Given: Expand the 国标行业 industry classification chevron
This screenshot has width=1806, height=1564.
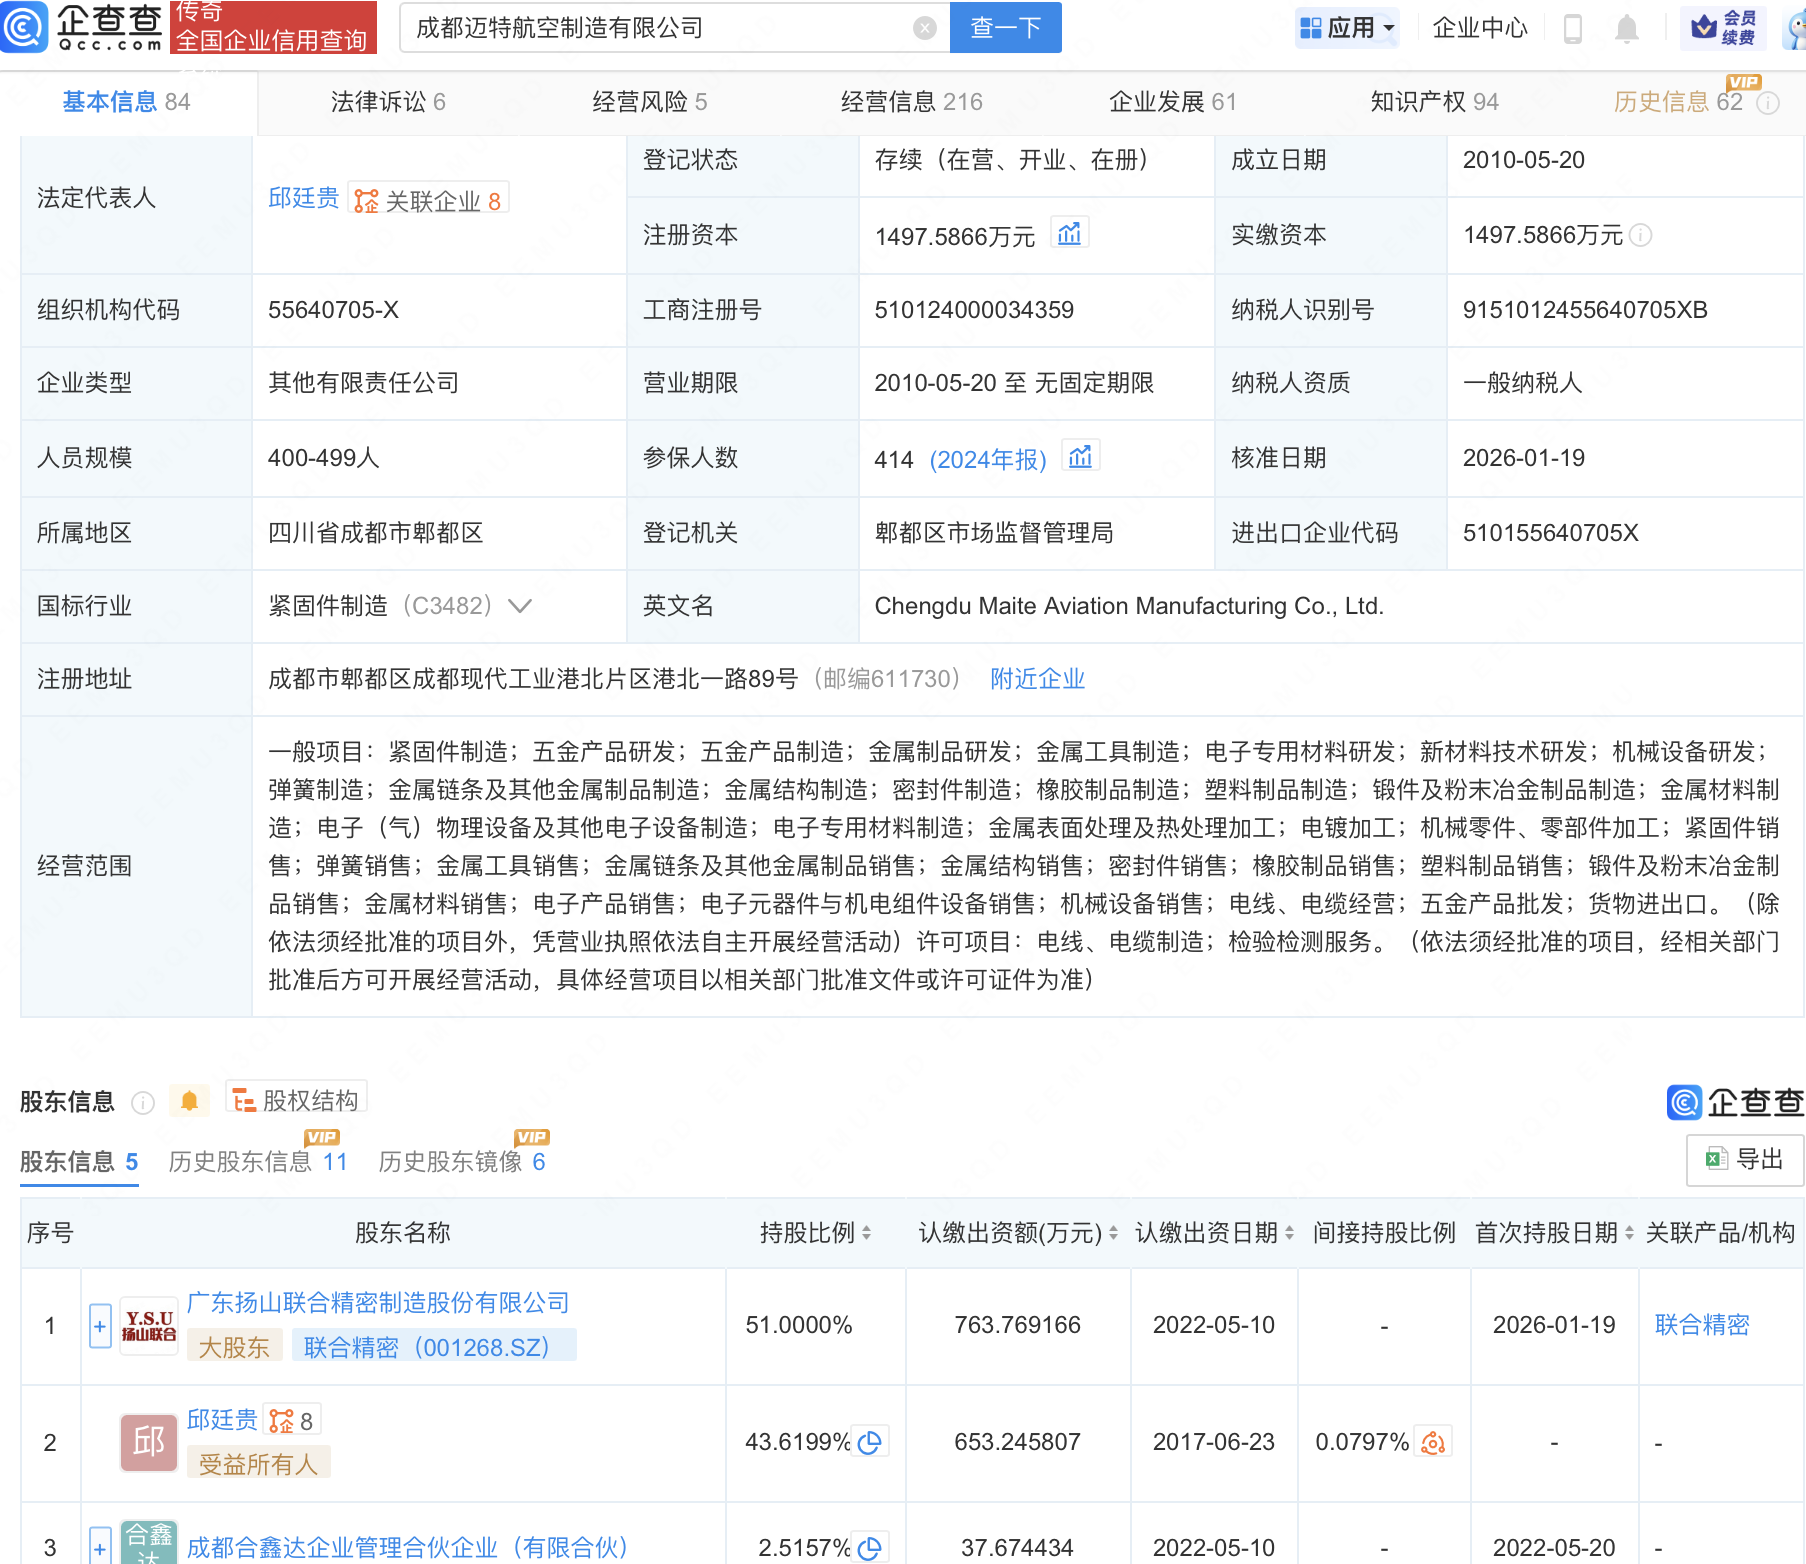Looking at the screenshot, I should point(520,606).
